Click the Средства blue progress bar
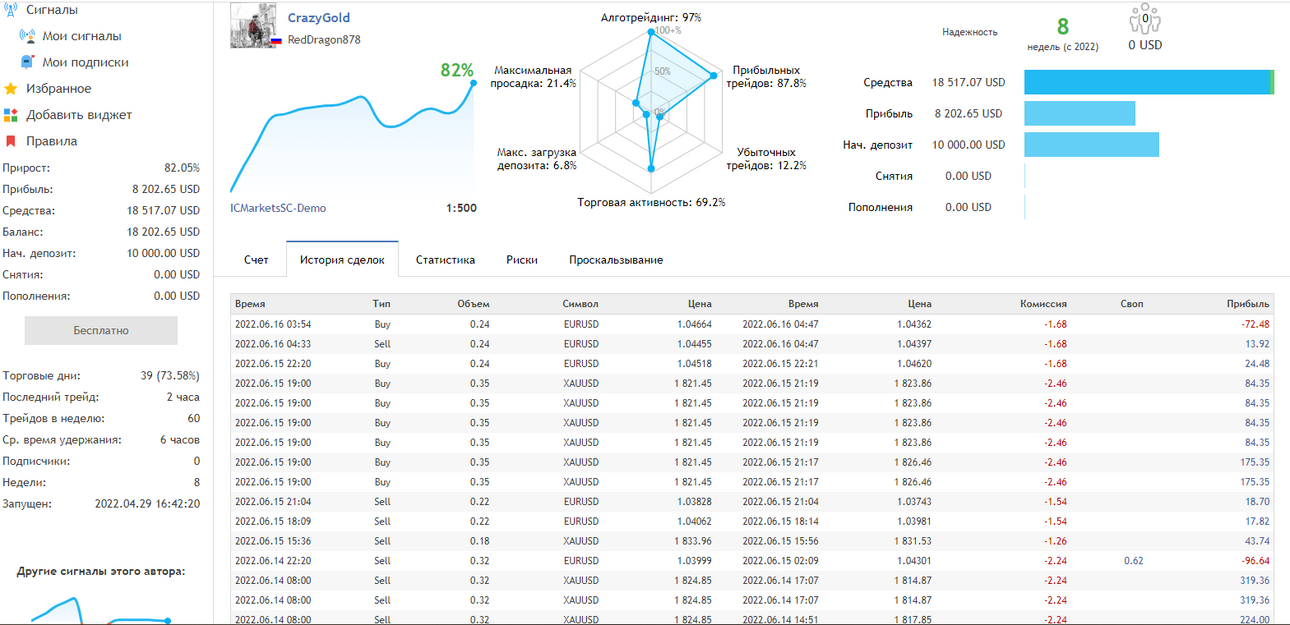 pyautogui.click(x=1149, y=83)
